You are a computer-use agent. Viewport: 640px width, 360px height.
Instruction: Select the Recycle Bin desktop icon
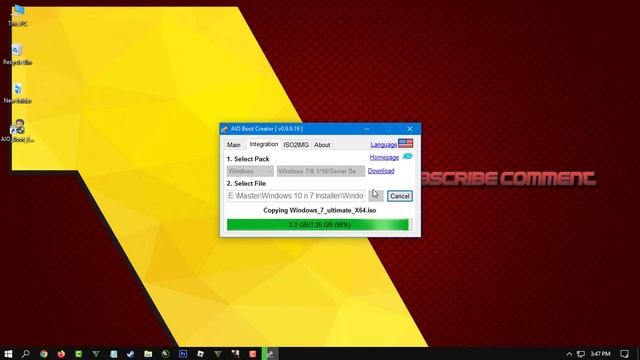pyautogui.click(x=17, y=54)
